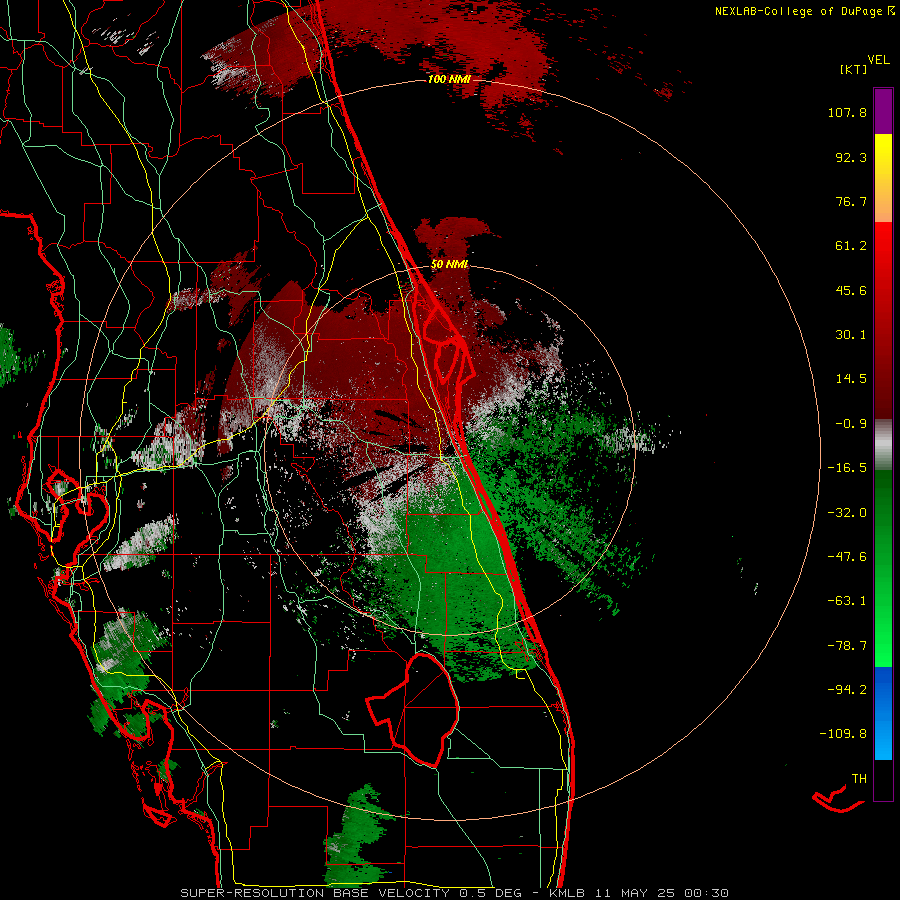This screenshot has width=900, height=900.
Task: Select the 61.2 legend value
Action: 851,246
